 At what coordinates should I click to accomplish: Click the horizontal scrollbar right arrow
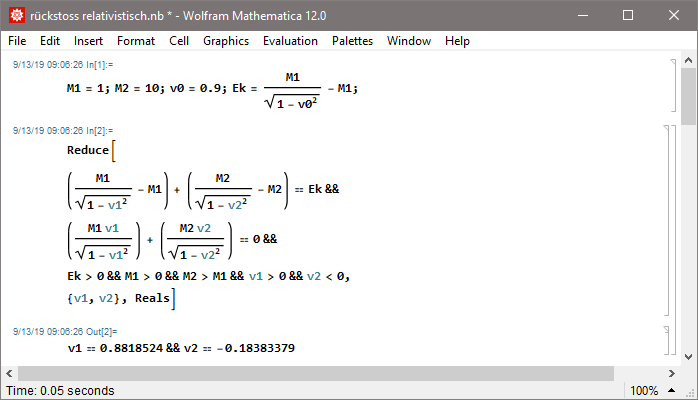(x=672, y=371)
